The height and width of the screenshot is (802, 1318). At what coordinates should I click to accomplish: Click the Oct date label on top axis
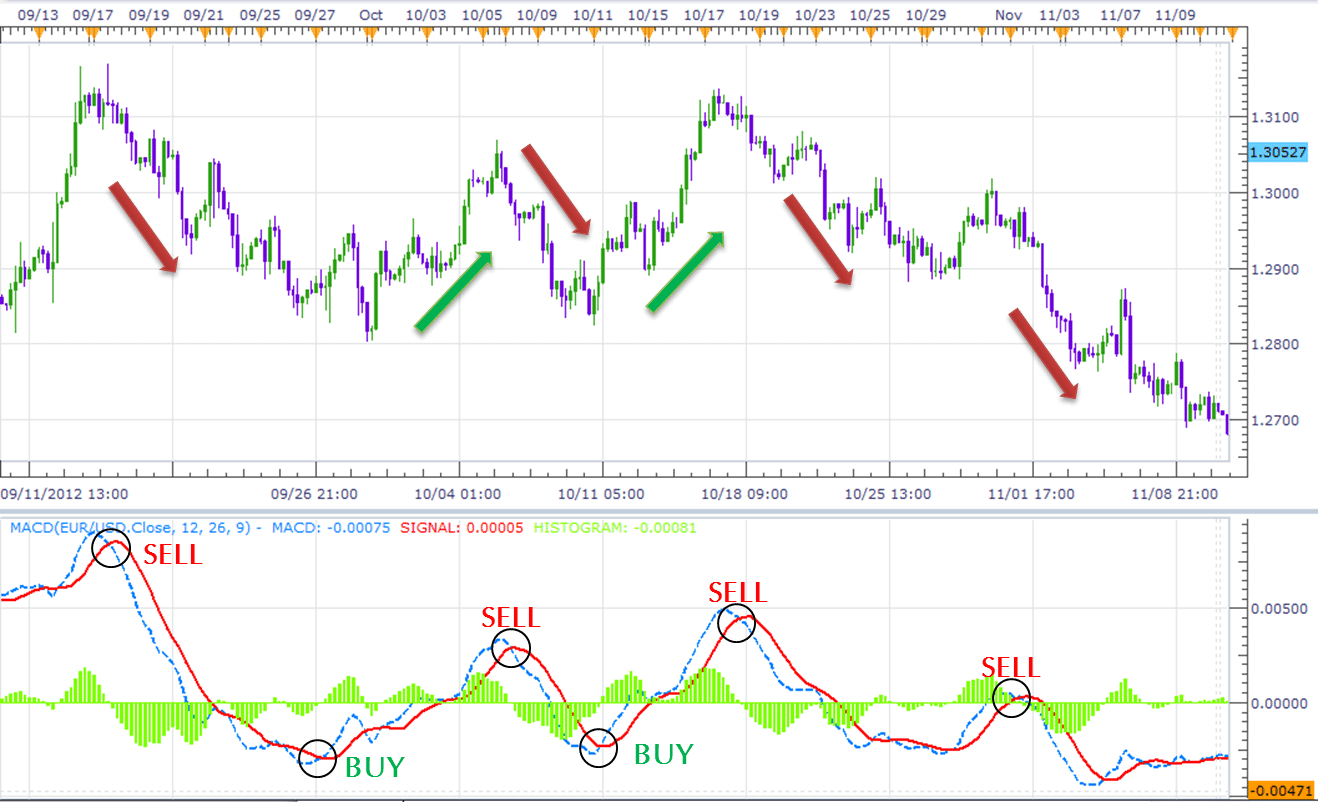[371, 15]
